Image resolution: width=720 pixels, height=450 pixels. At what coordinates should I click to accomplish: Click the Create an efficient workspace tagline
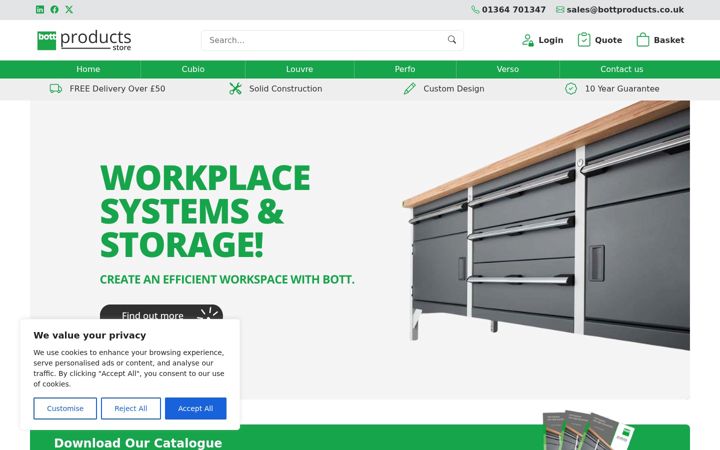point(227,279)
